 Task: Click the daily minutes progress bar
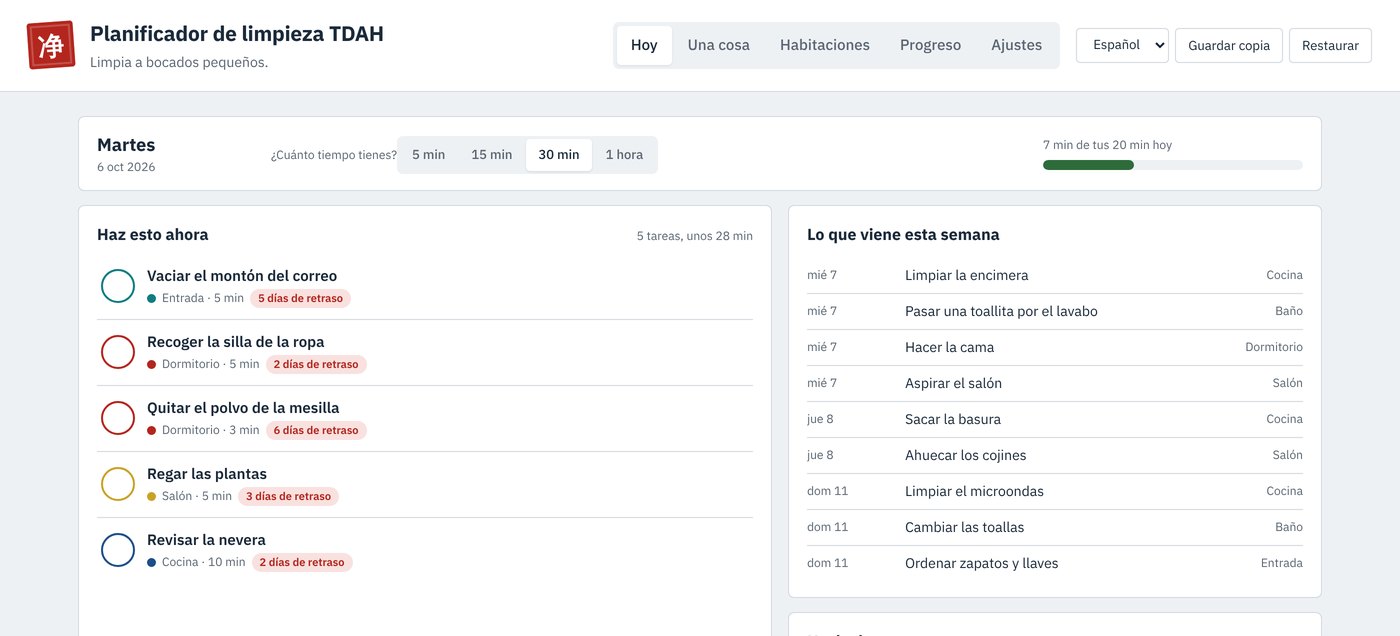point(1173,165)
